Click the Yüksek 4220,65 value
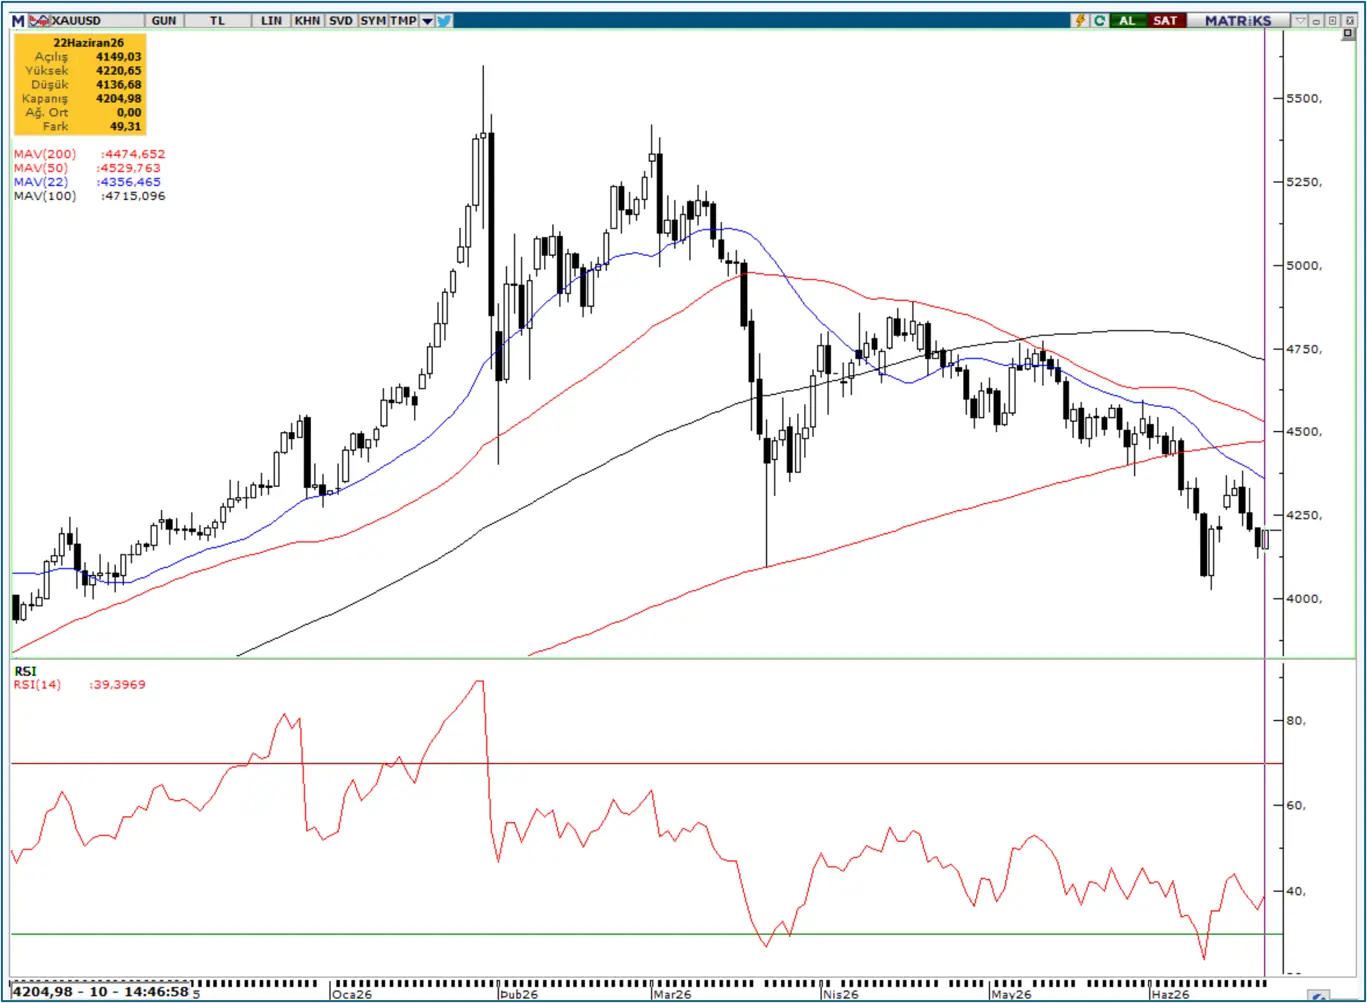1367x1003 pixels. (119, 71)
